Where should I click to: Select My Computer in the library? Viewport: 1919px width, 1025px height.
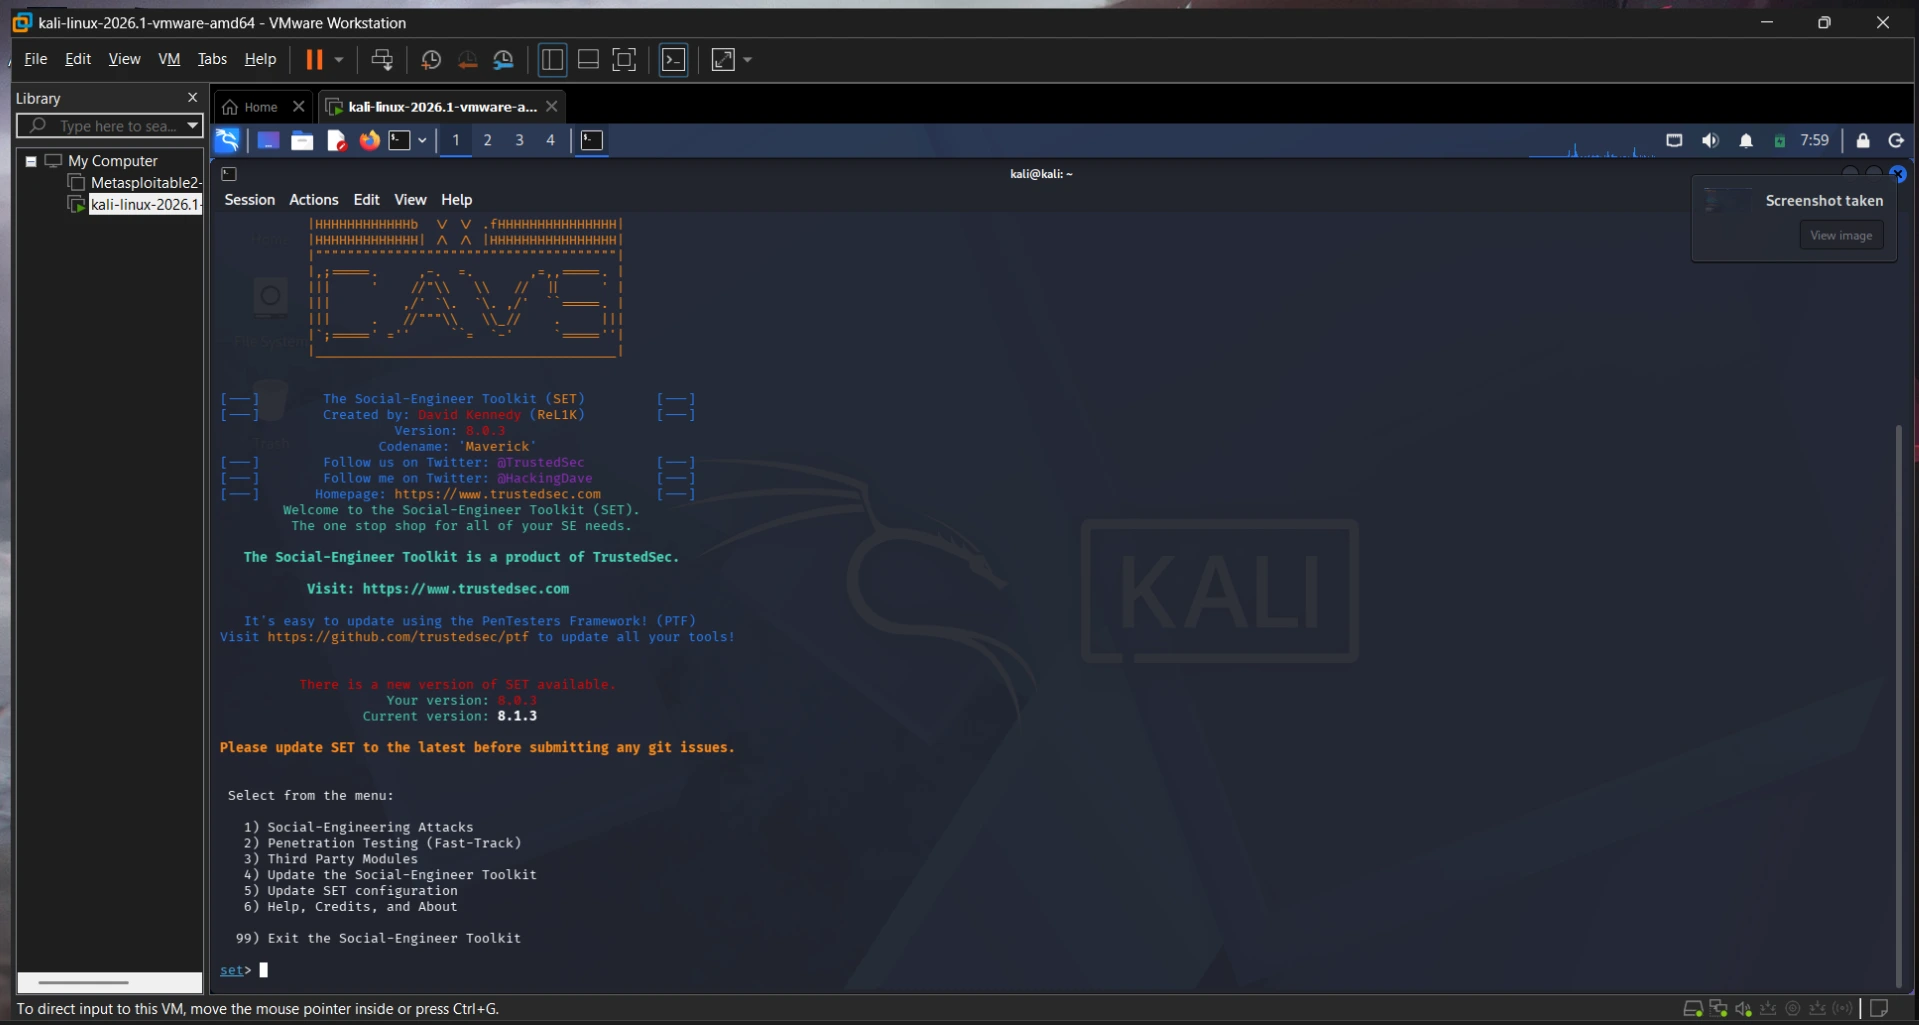[x=112, y=161]
